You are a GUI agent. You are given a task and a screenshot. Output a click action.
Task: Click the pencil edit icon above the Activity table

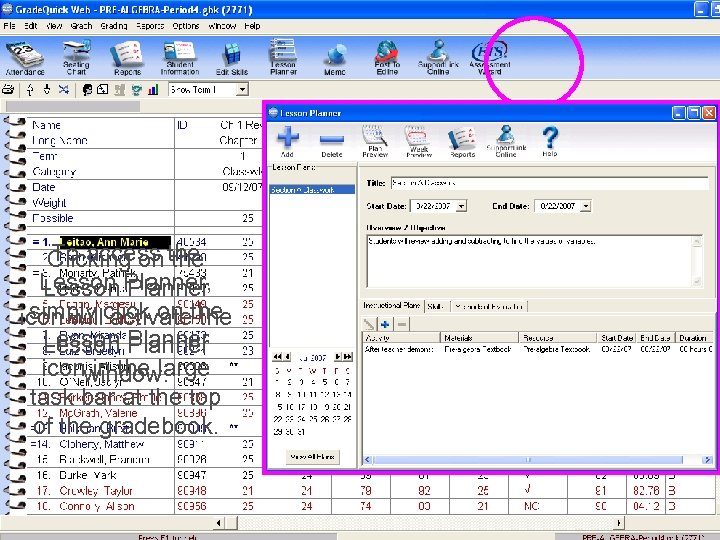coord(369,325)
